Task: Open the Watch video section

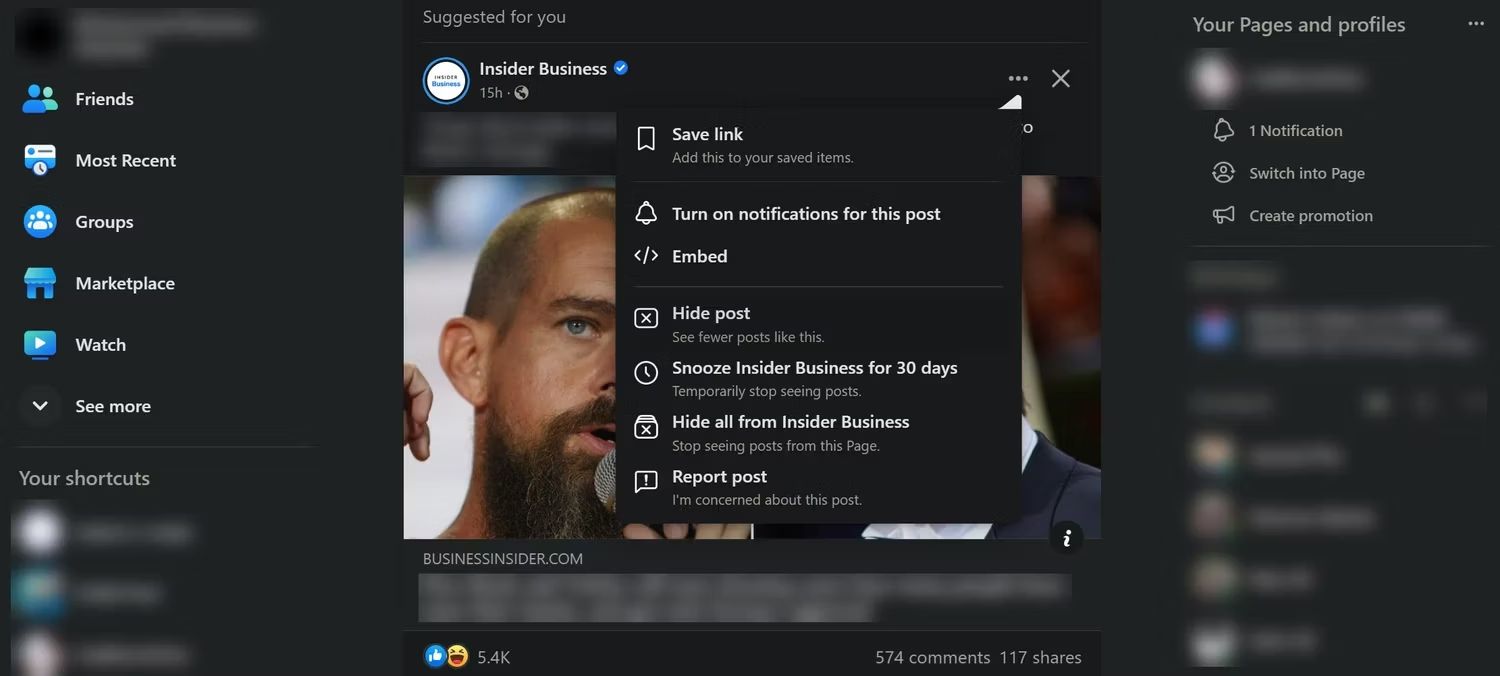Action: click(100, 344)
